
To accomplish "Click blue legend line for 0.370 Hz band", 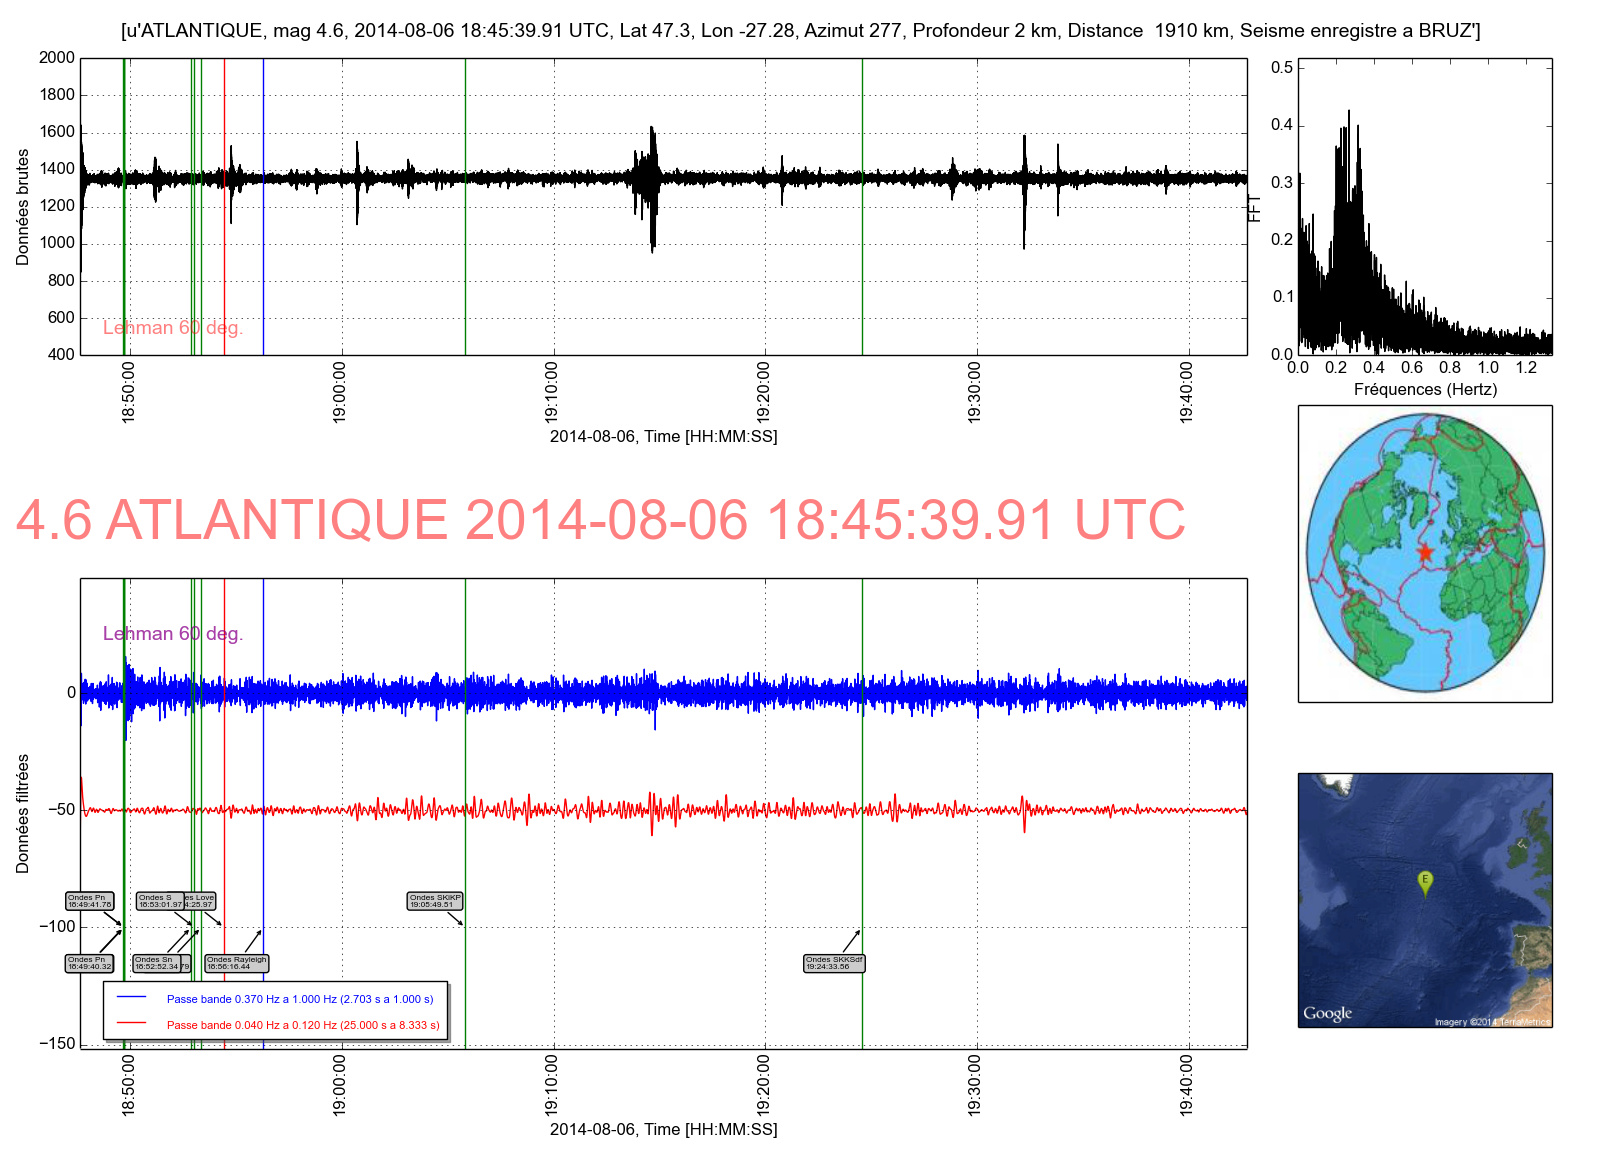I will (132, 998).
